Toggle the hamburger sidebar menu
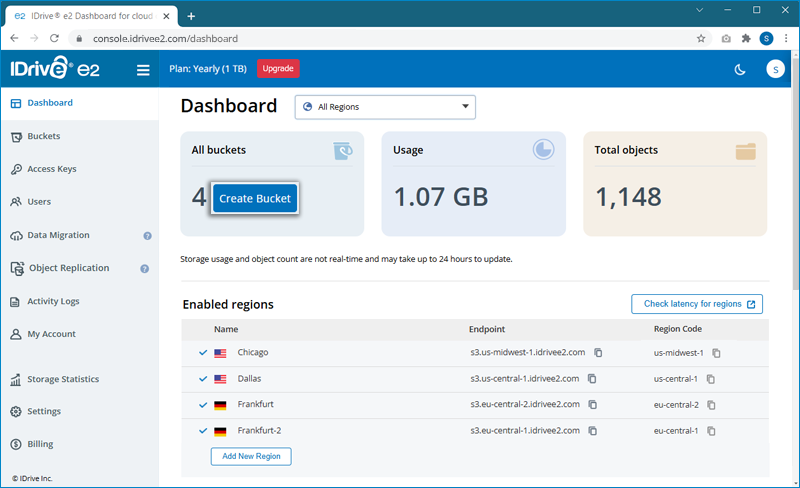This screenshot has height=488, width=800. pos(143,70)
